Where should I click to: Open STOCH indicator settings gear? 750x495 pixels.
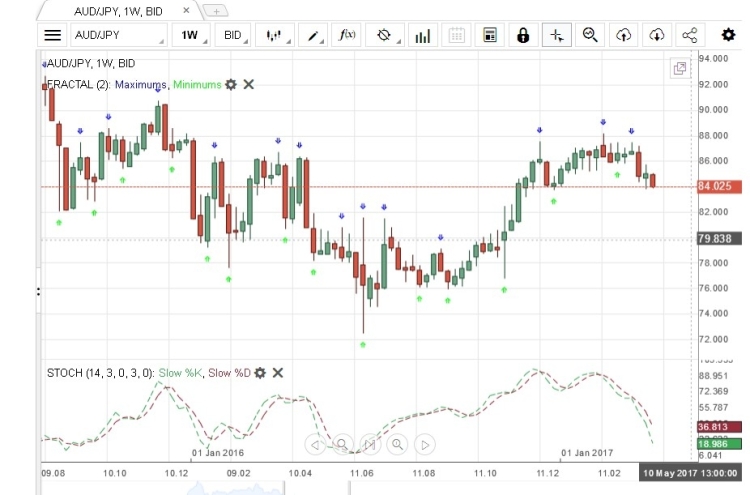click(260, 373)
